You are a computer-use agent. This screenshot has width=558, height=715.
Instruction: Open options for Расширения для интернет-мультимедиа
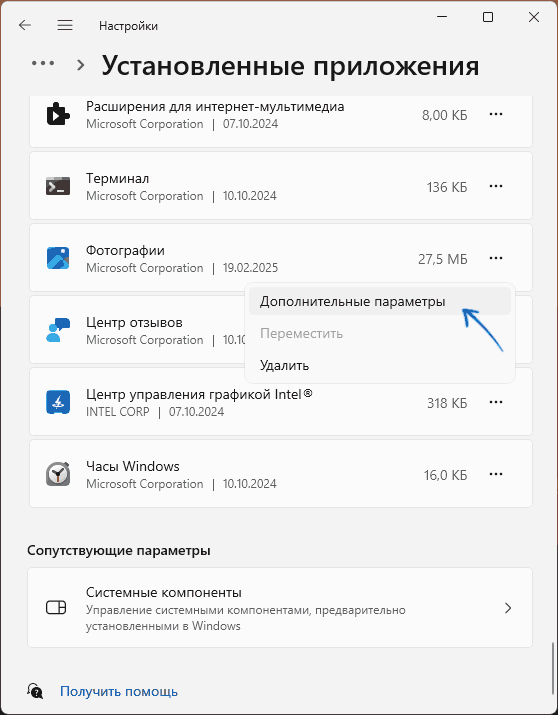point(496,114)
